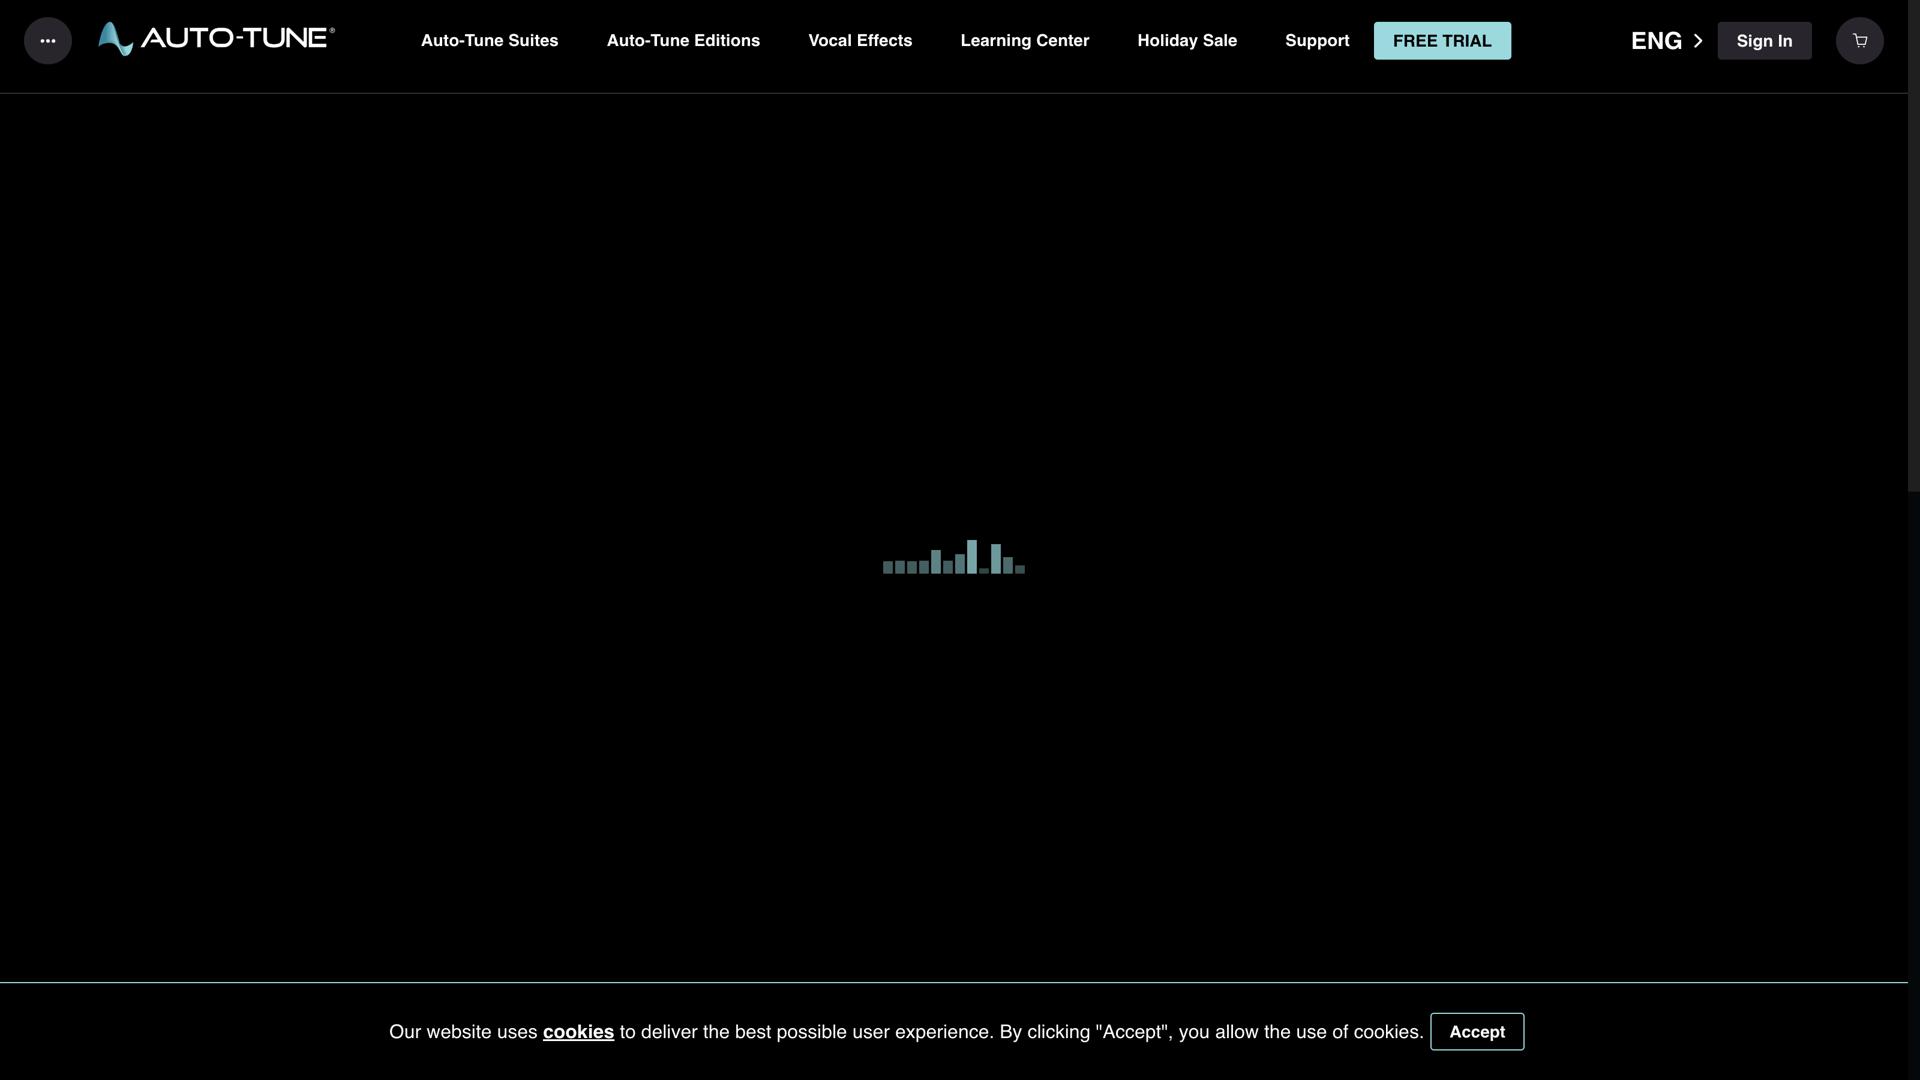This screenshot has width=1920, height=1080.
Task: Open the ENG language selector
Action: (1656, 41)
